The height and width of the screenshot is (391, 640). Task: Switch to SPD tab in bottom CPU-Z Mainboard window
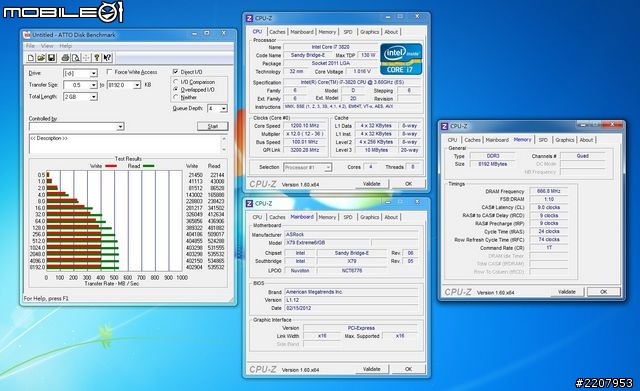pos(348,217)
